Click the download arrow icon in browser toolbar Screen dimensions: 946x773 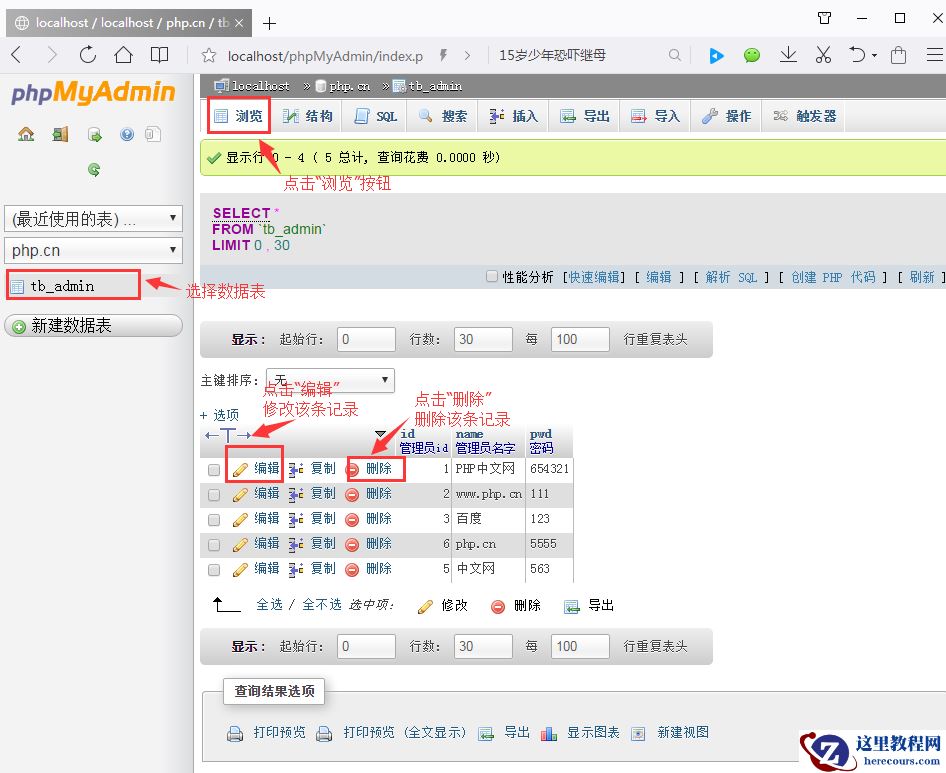pyautogui.click(x=788, y=55)
